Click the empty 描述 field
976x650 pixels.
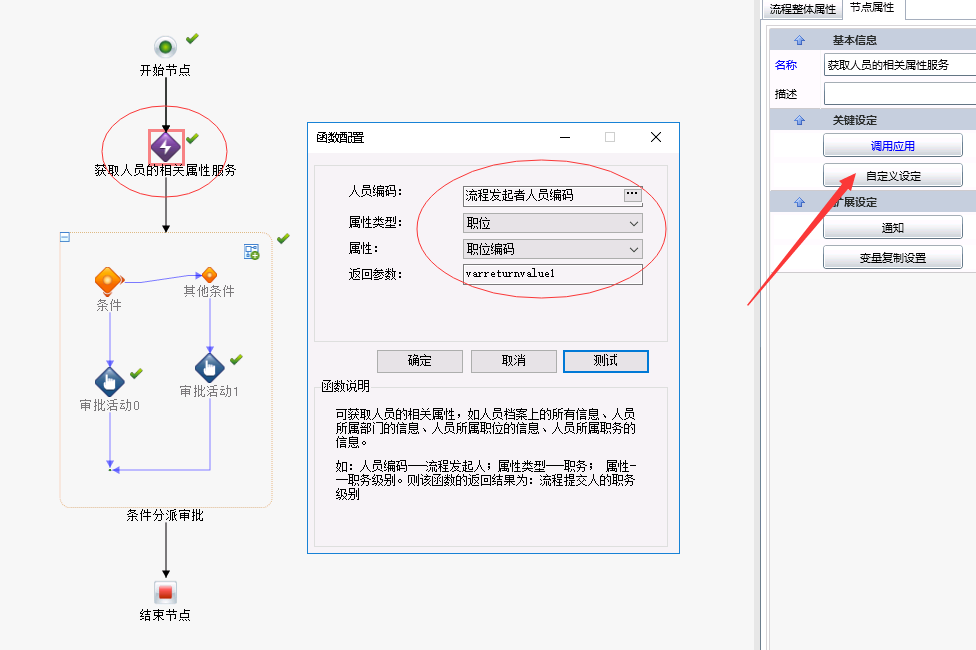[900, 94]
